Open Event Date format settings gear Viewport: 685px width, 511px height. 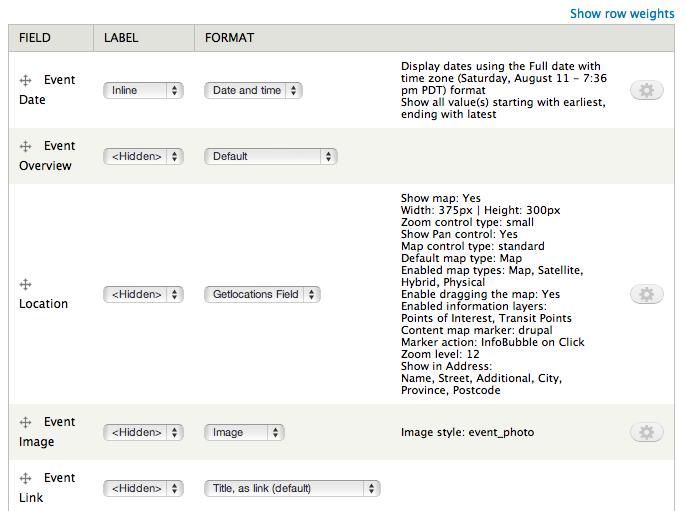tap(646, 90)
